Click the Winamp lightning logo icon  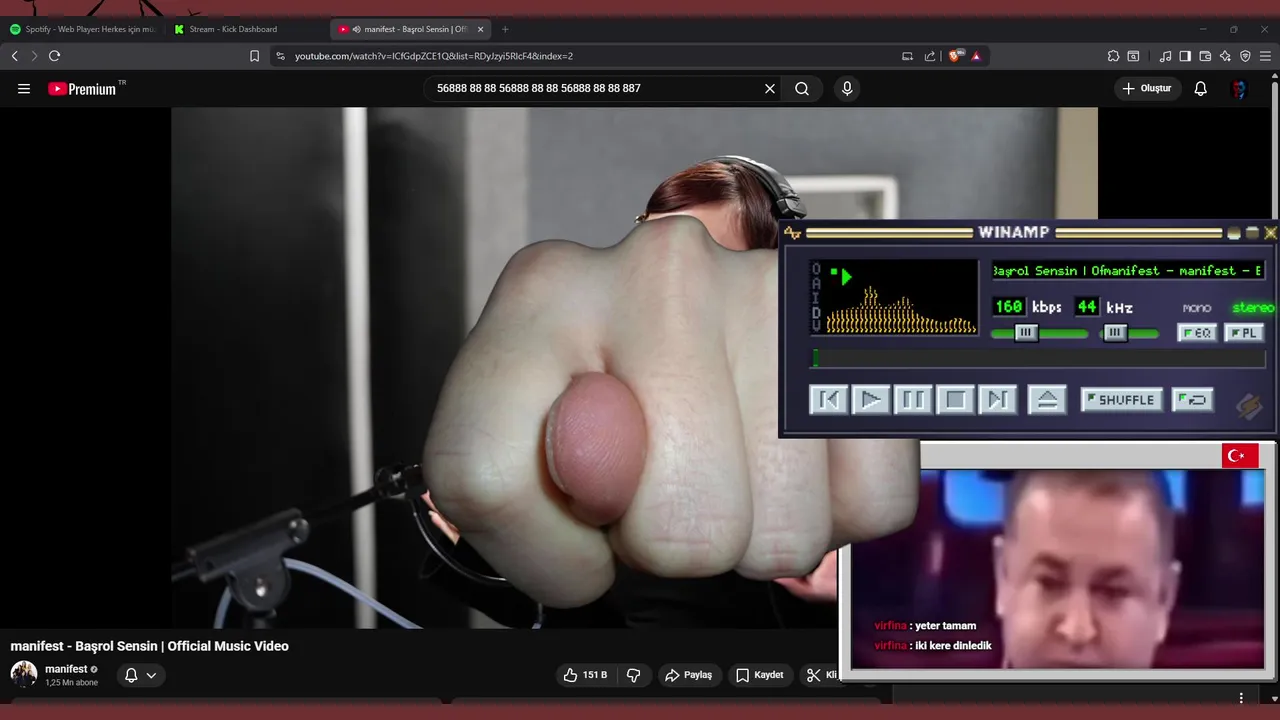click(x=1249, y=405)
